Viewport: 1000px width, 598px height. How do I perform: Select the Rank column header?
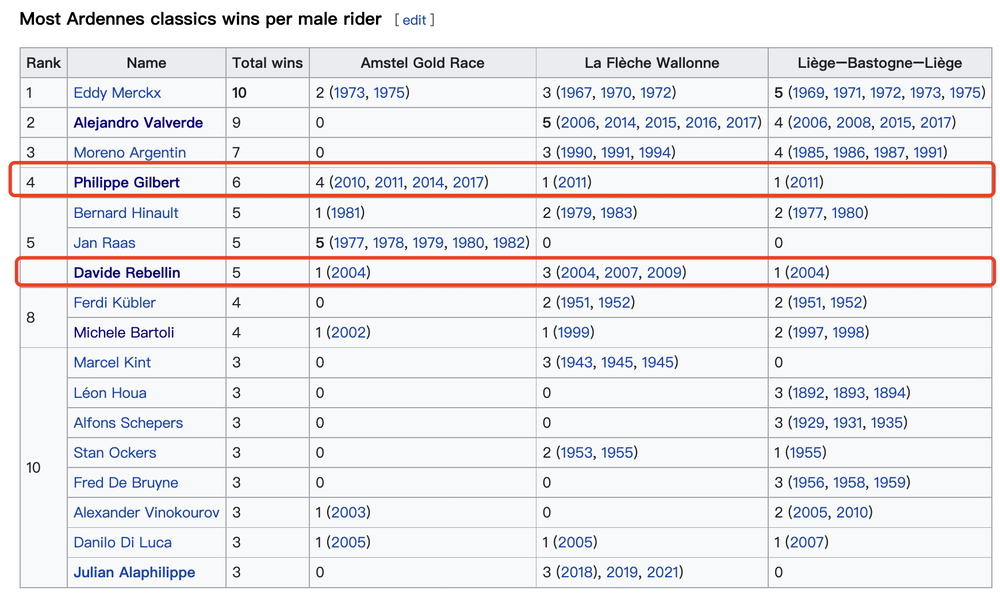click(x=43, y=62)
